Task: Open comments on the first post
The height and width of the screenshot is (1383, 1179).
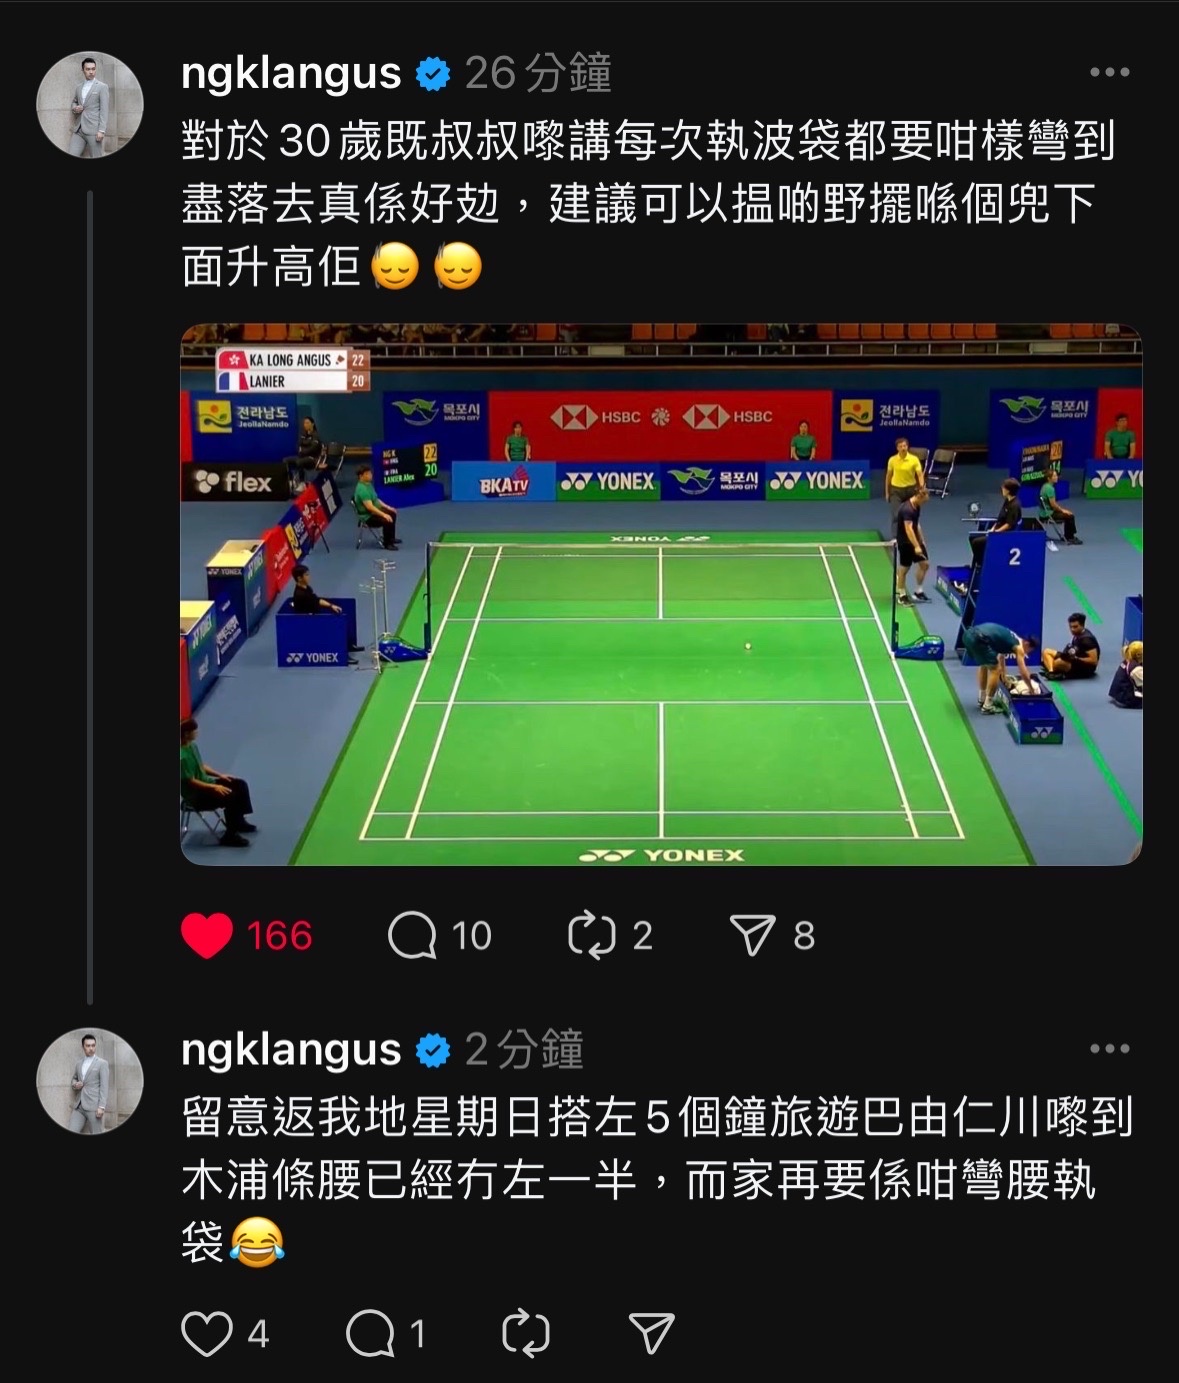Action: point(412,936)
